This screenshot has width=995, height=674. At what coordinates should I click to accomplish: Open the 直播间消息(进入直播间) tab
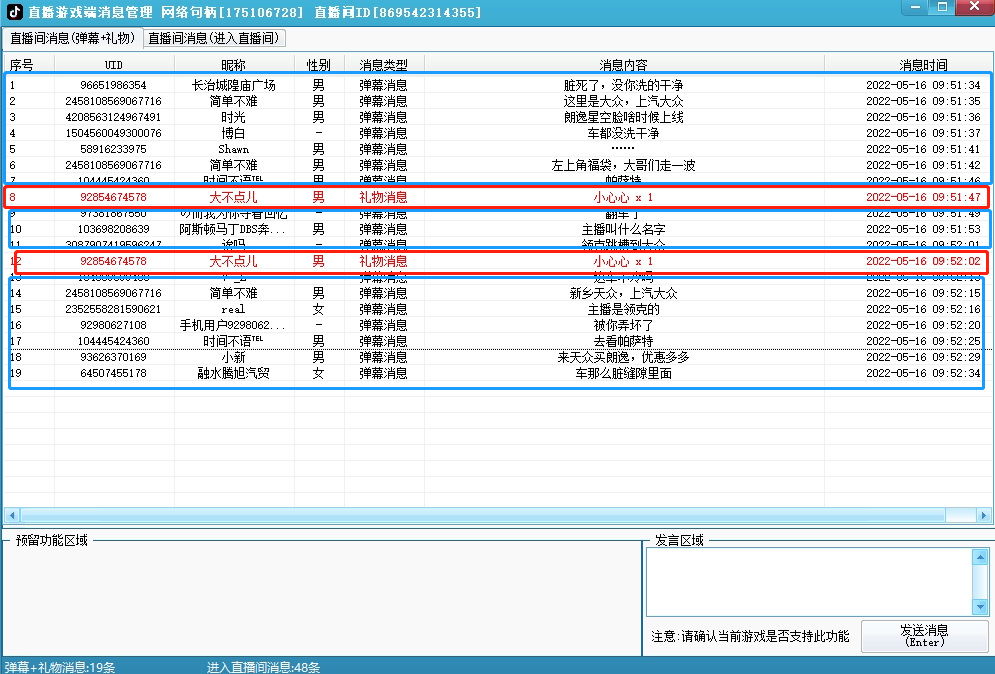click(x=214, y=38)
